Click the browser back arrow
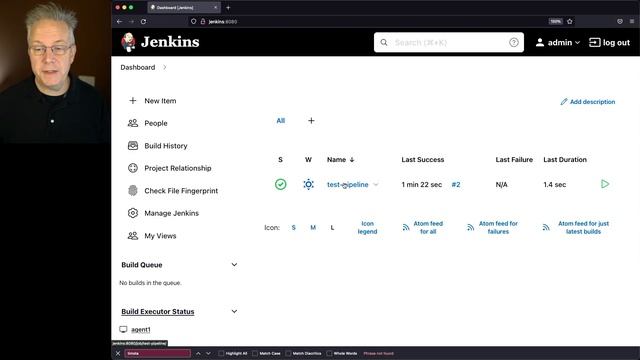Screen dimensions: 640x360 [119, 21]
